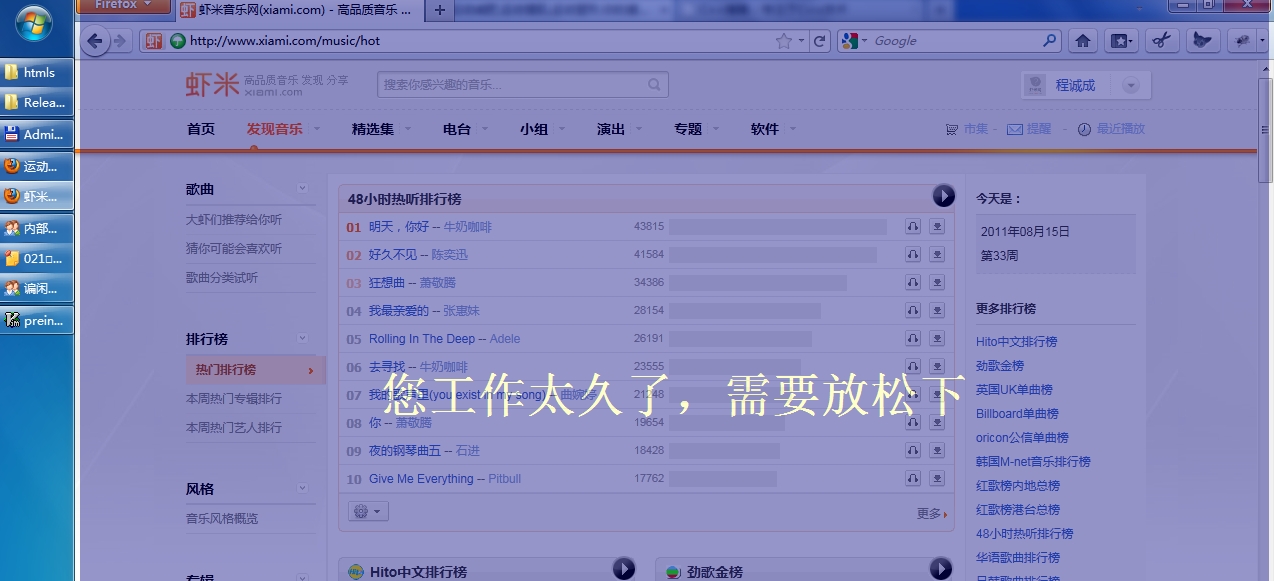This screenshot has width=1274, height=581.
Task: Listen to 狂想曲 via headphone icon
Action: pyautogui.click(x=913, y=283)
